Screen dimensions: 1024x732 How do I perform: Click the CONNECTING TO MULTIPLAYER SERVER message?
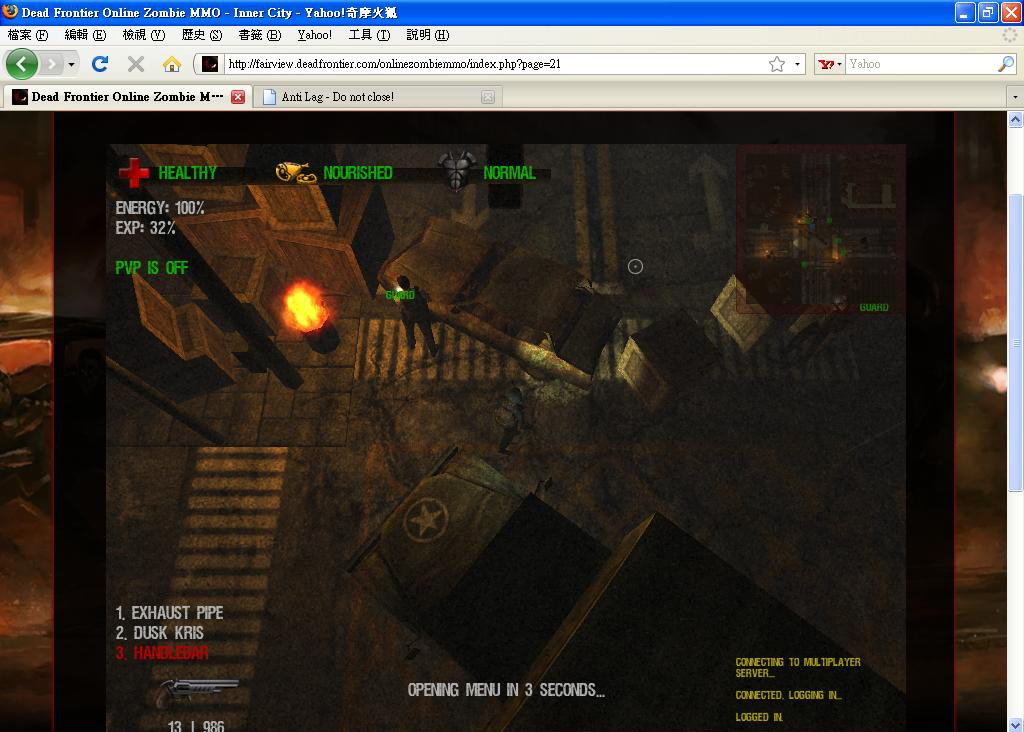pos(798,667)
